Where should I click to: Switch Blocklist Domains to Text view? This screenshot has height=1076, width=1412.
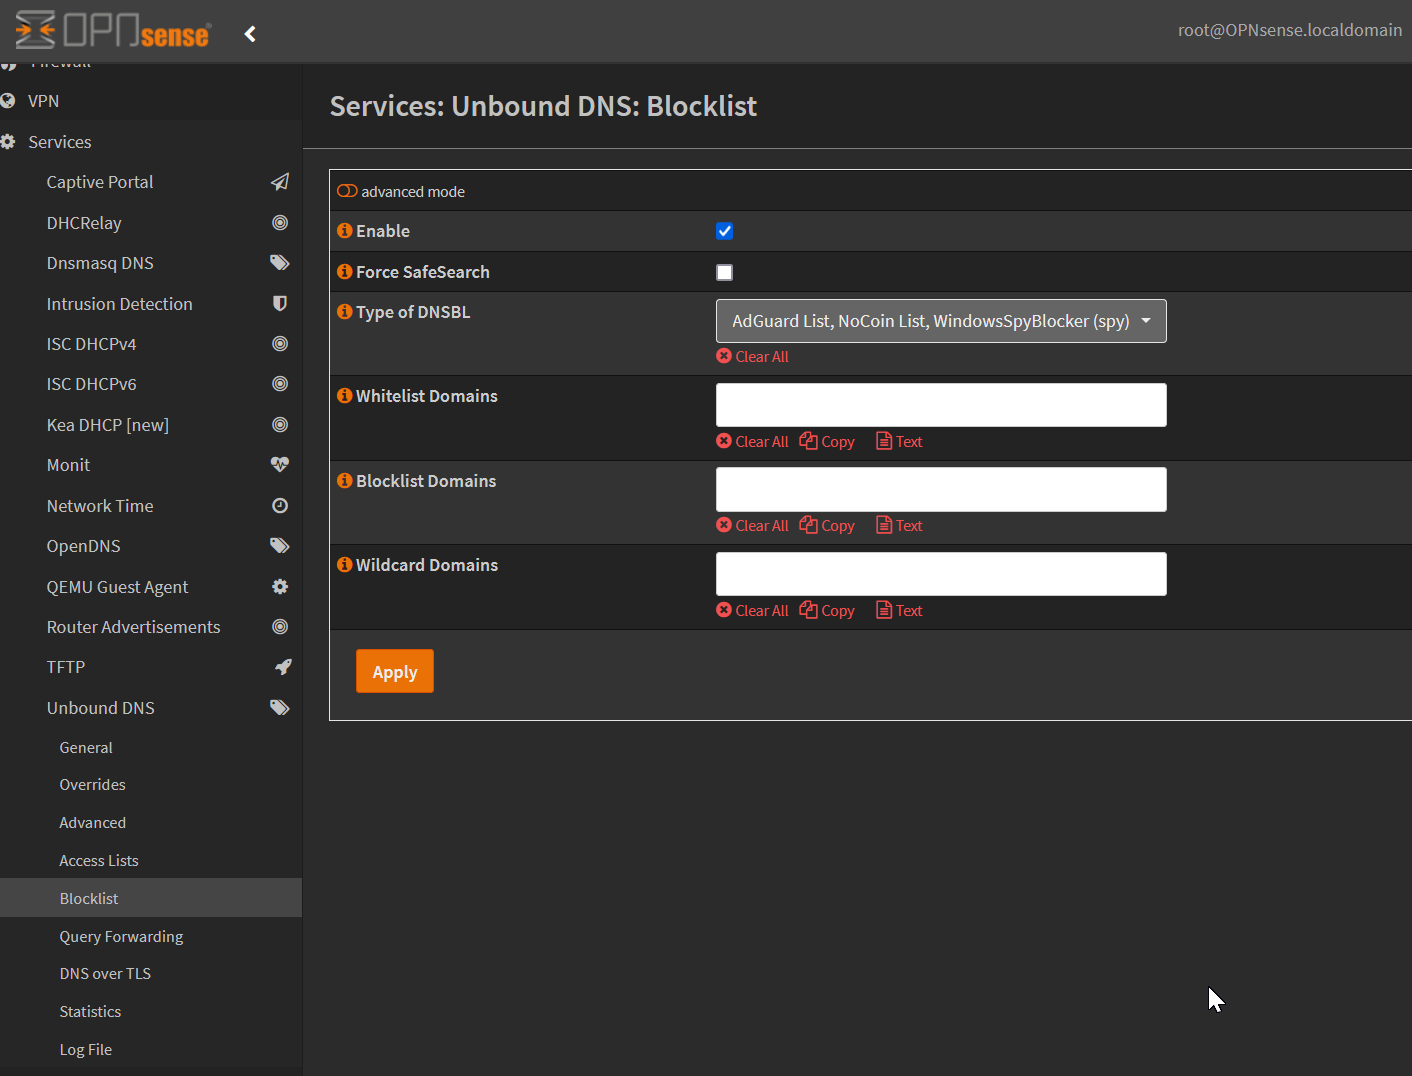(x=899, y=526)
